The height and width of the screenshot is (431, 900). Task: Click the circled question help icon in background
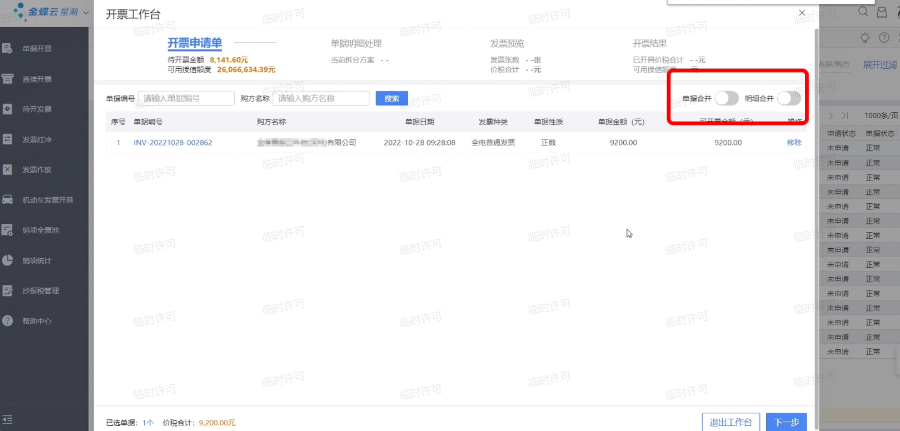tap(884, 38)
